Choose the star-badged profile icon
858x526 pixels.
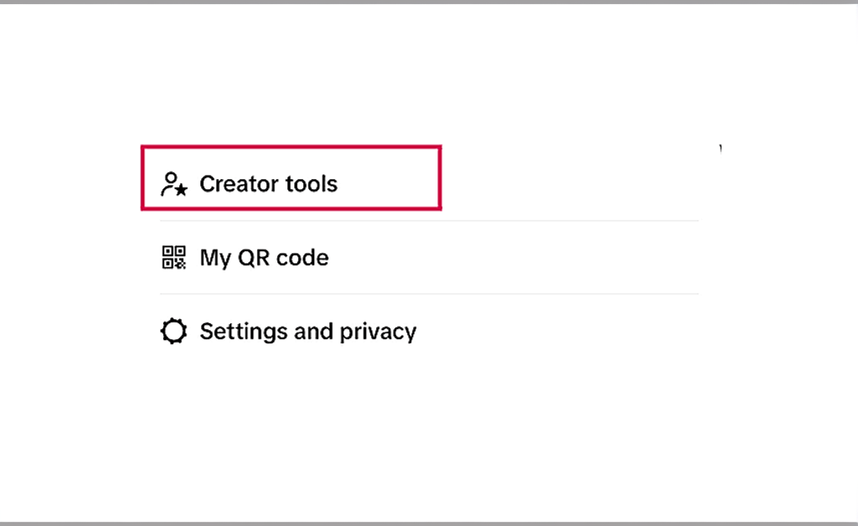point(174,184)
